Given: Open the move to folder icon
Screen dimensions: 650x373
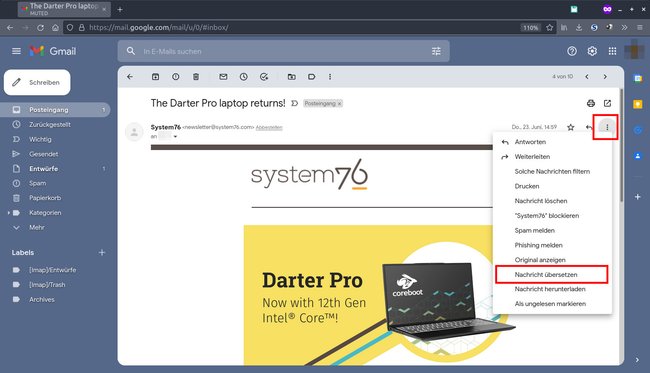Looking at the screenshot, I should 292,77.
